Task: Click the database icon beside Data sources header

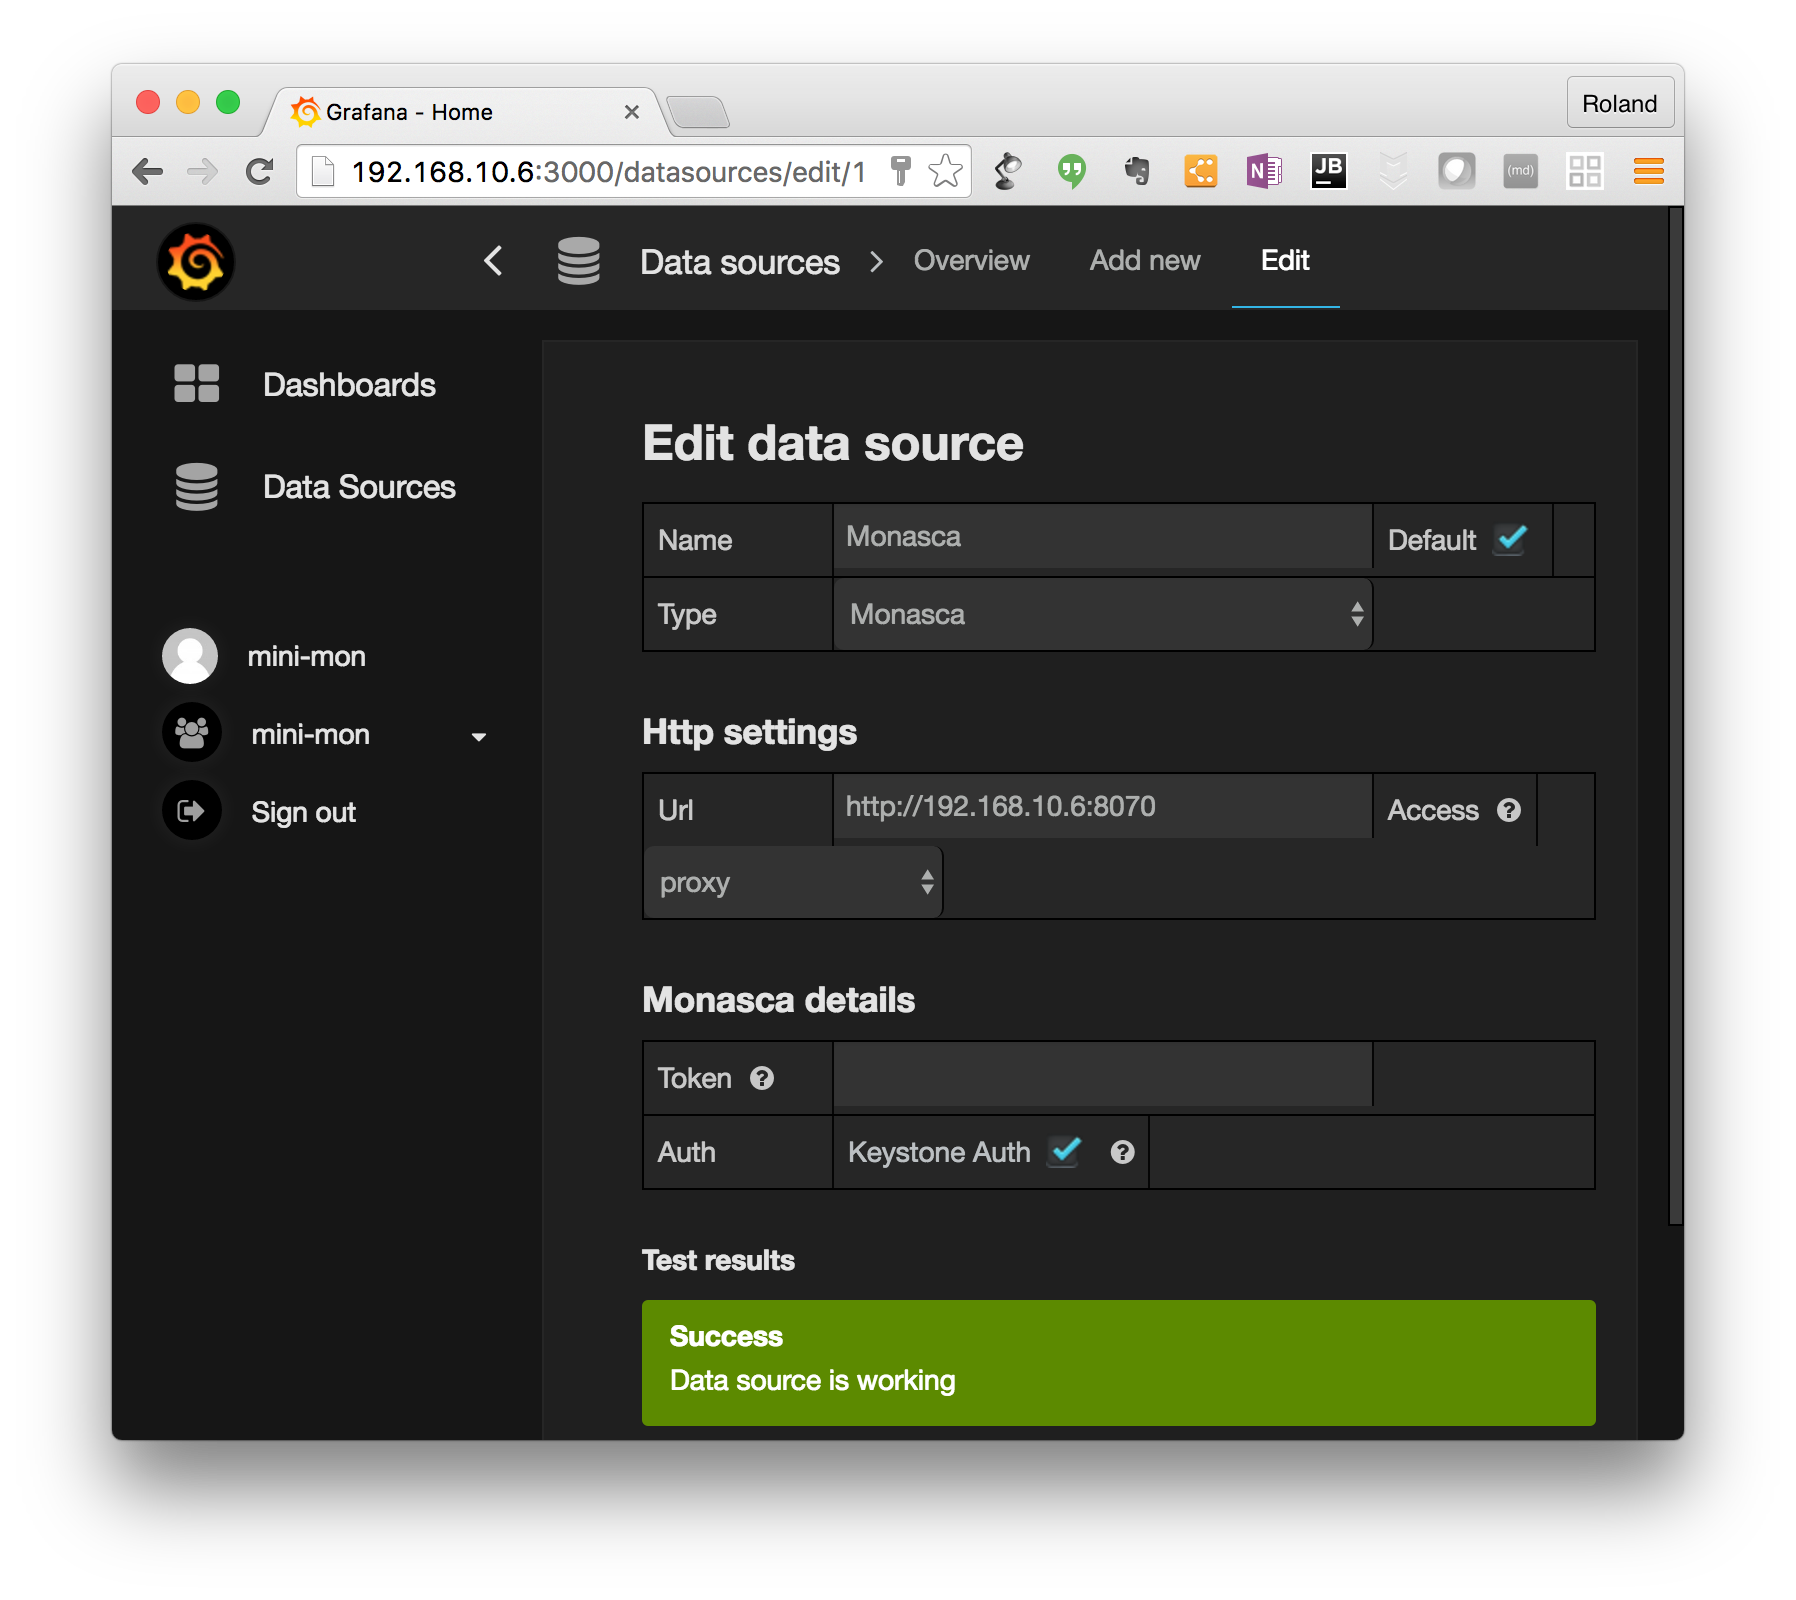Action: 578,261
